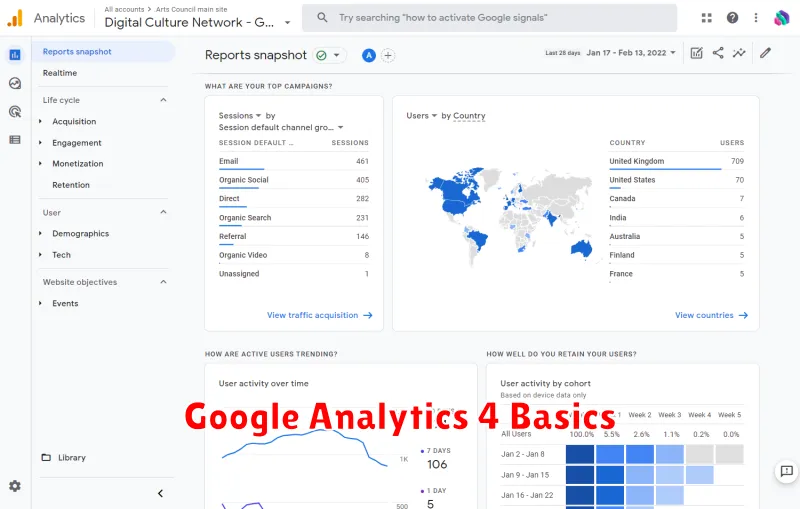
Task: Click the Edit comparisons pencil icon
Action: [765, 53]
